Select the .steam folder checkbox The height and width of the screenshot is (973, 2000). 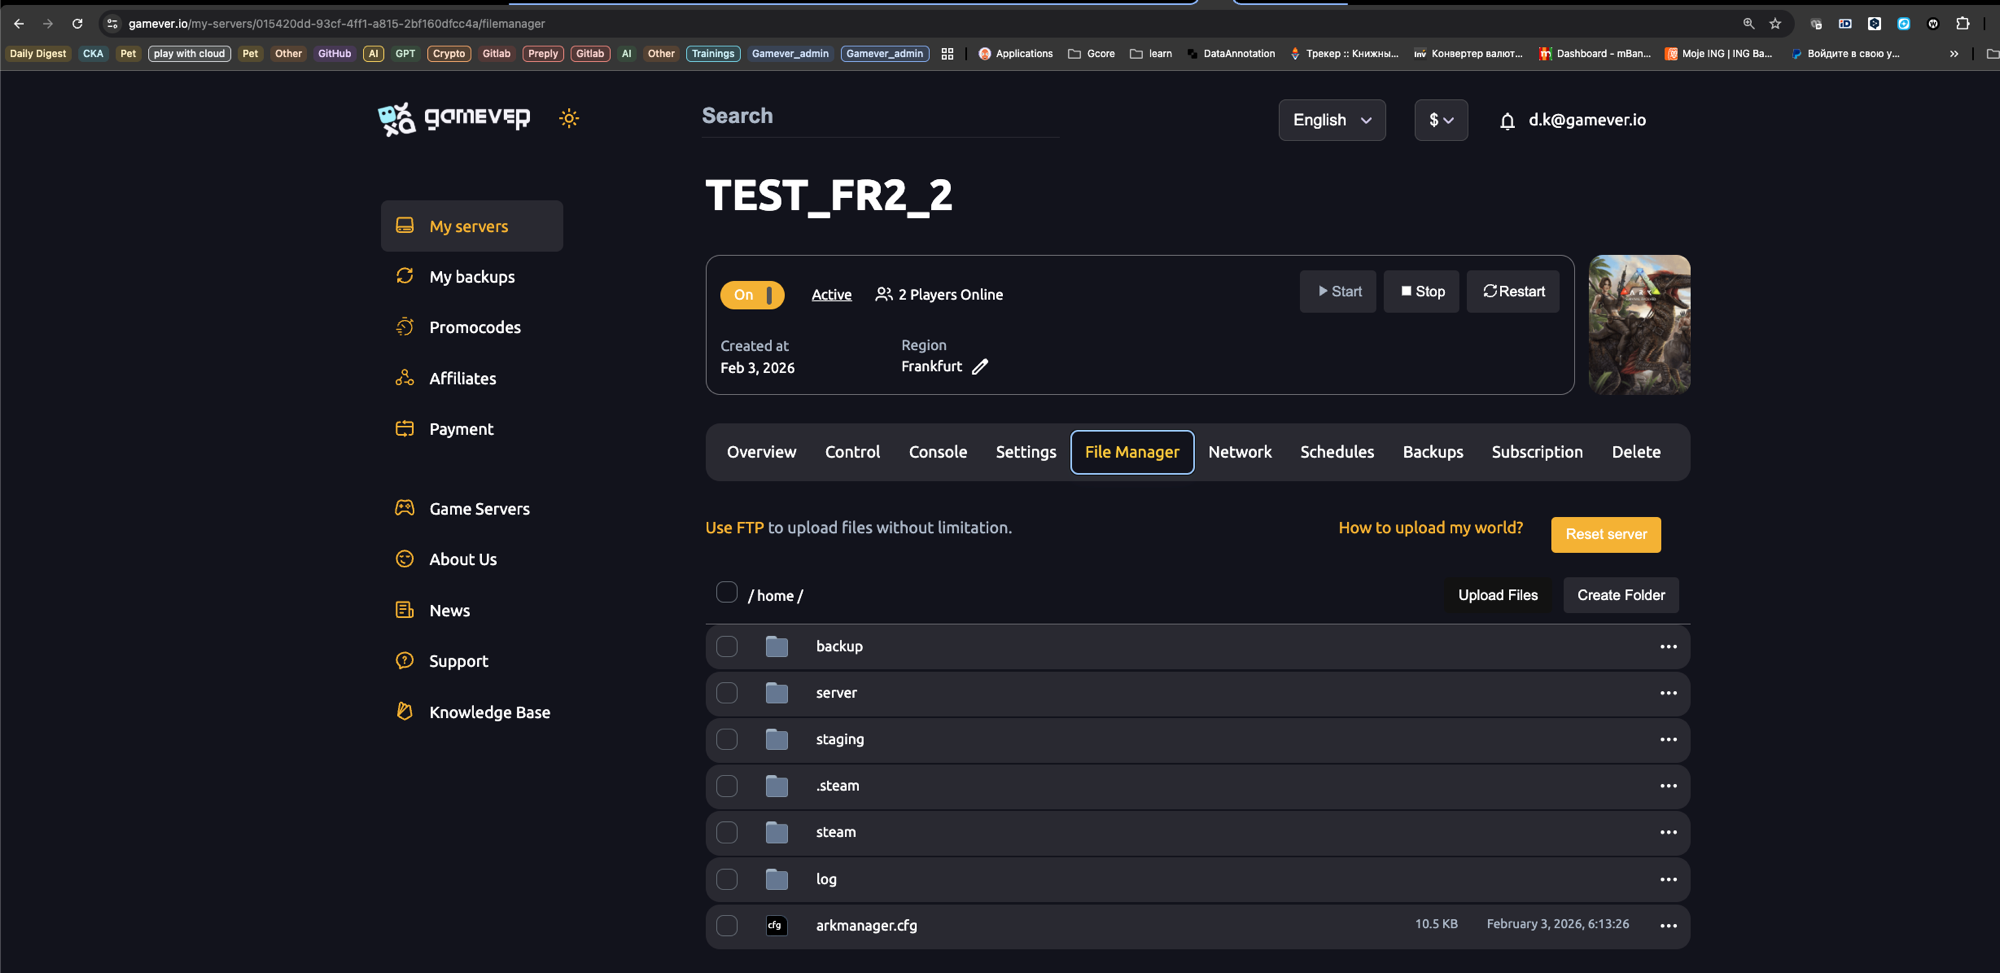click(x=727, y=786)
